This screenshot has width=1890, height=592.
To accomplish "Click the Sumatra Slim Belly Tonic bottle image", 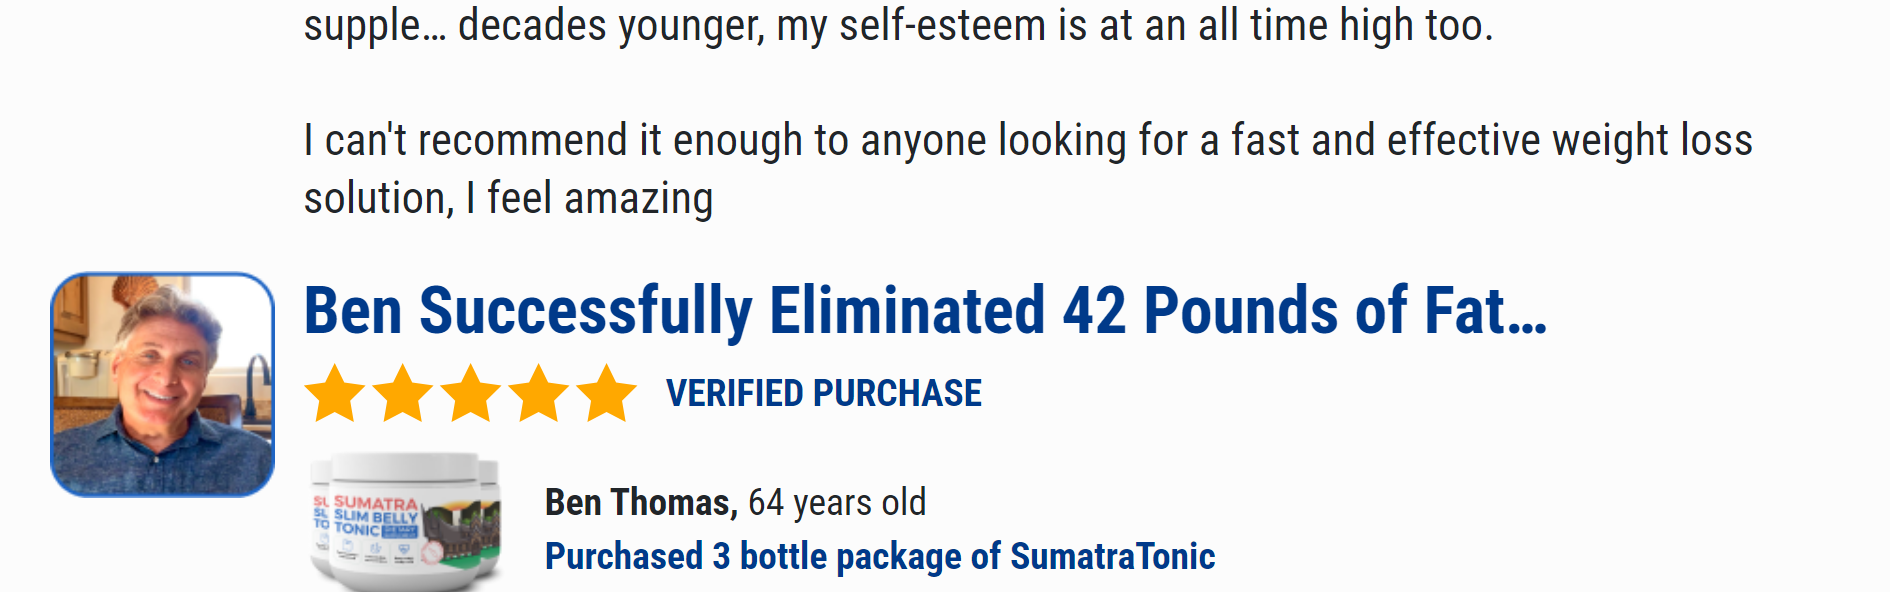I will 405,522.
